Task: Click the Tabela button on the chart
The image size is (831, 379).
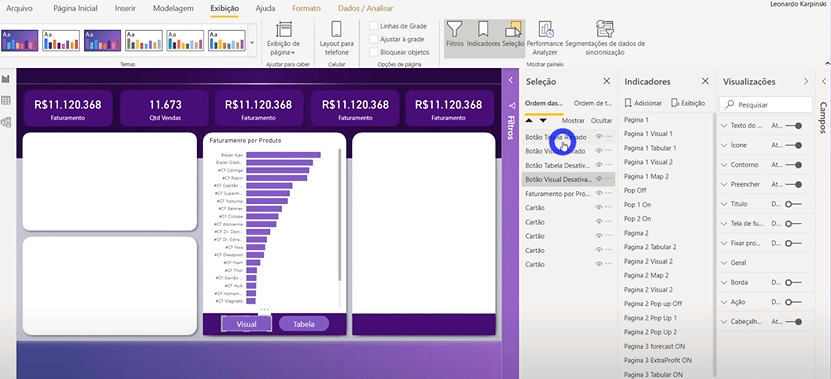Action: 304,324
